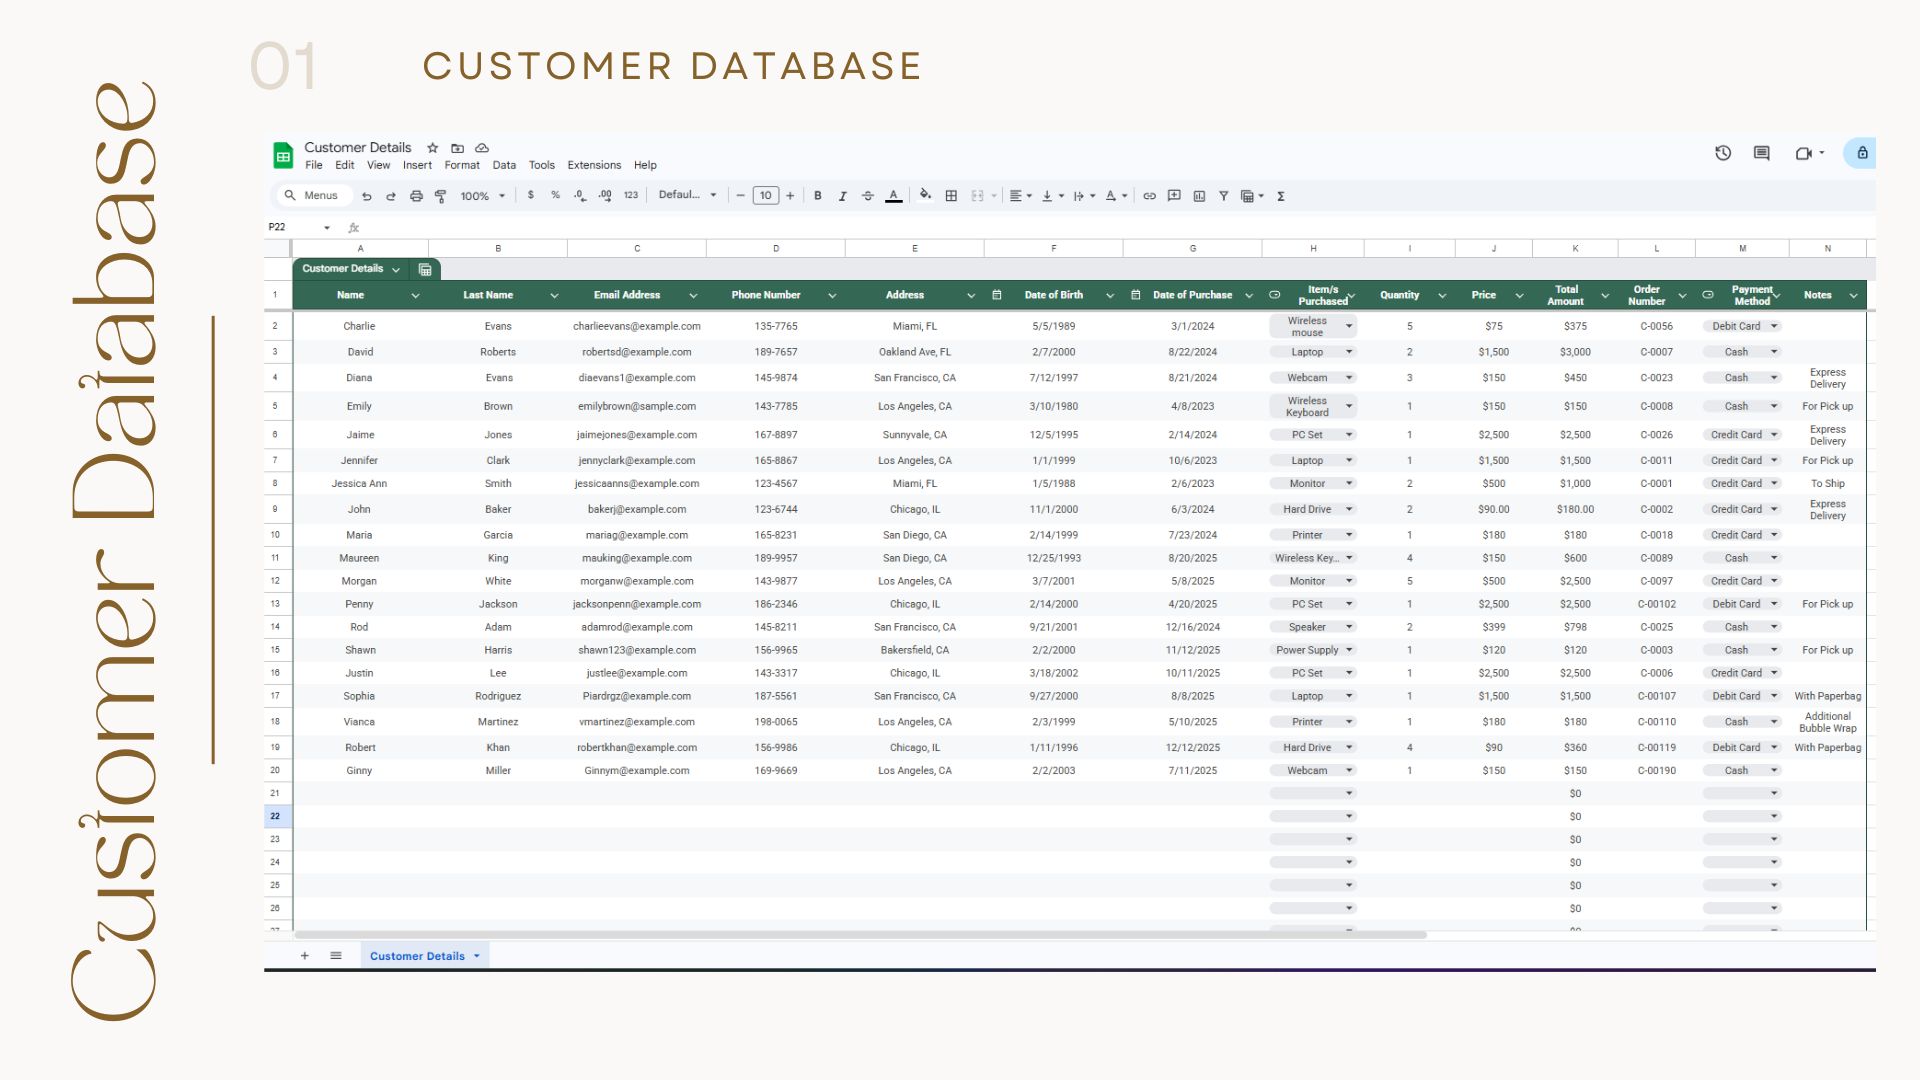The height and width of the screenshot is (1080, 1920).
Task: Click the Create a filter icon
Action: pos(1223,196)
